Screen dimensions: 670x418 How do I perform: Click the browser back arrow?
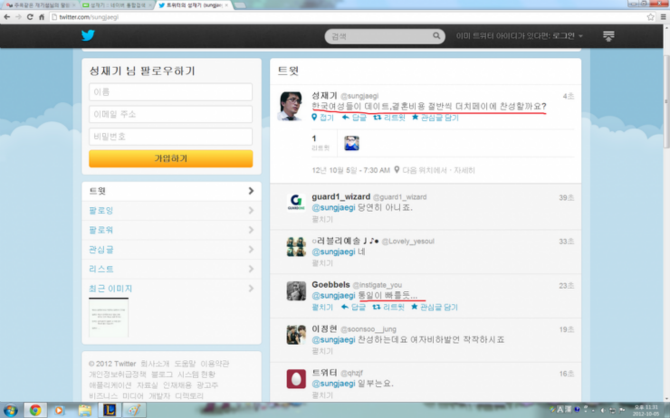click(7, 17)
